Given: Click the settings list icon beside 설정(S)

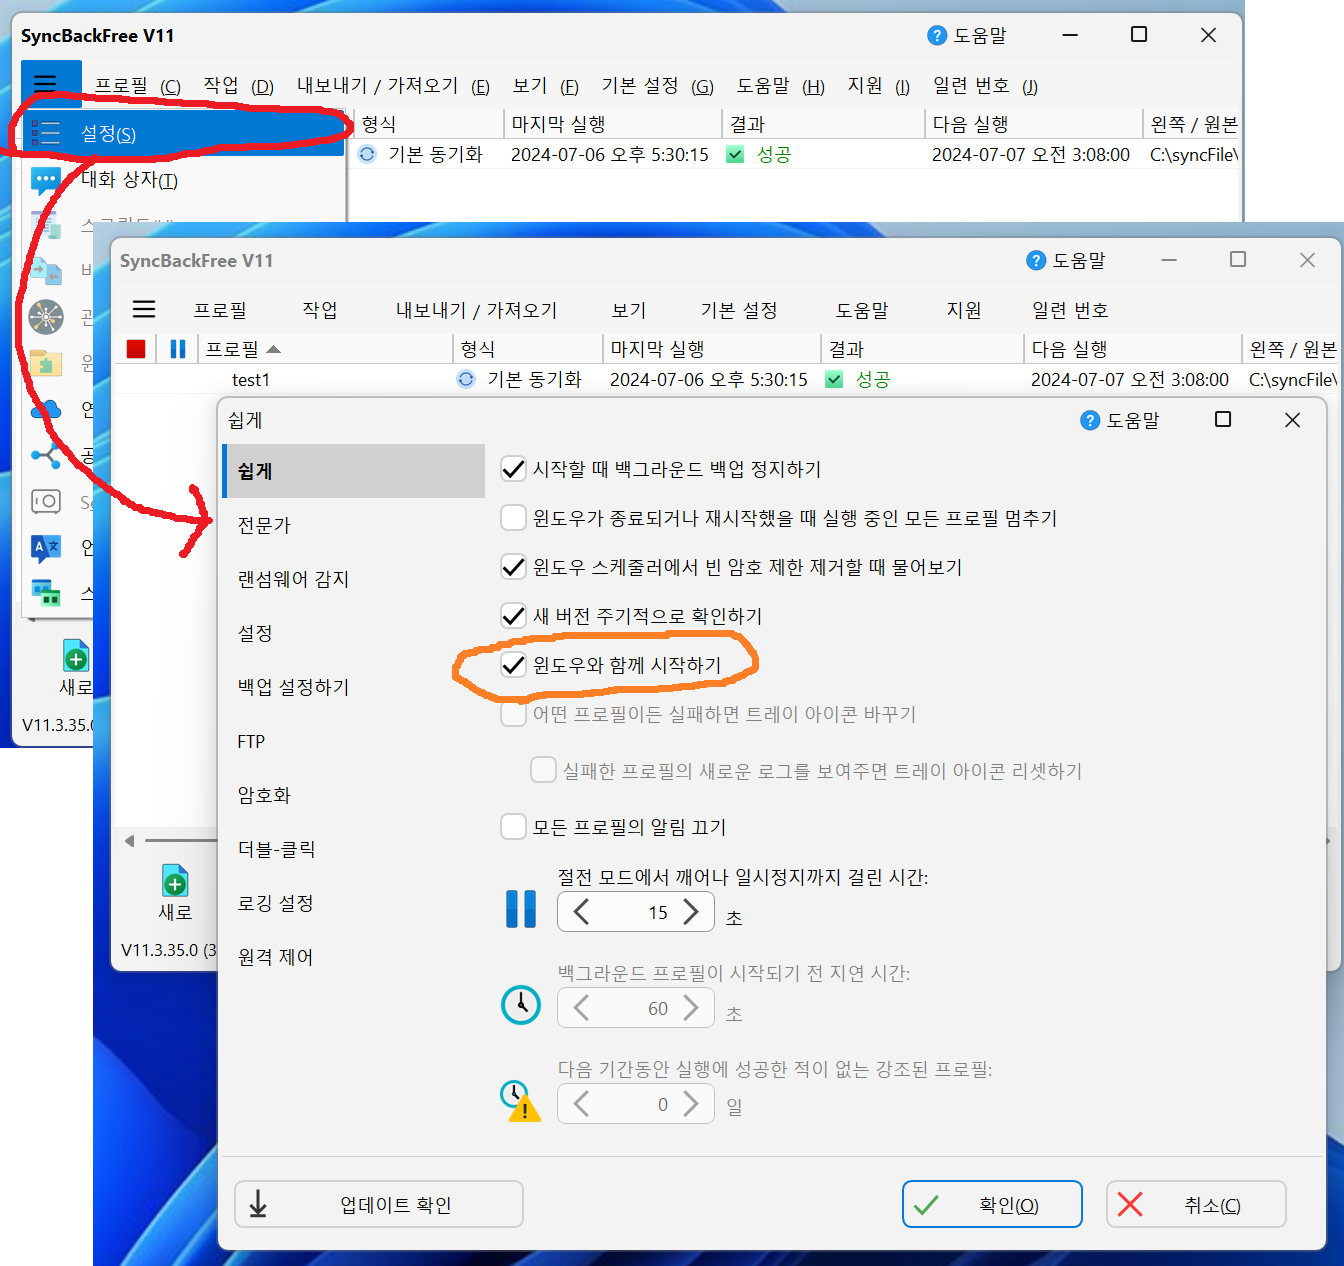Looking at the screenshot, I should click(46, 134).
